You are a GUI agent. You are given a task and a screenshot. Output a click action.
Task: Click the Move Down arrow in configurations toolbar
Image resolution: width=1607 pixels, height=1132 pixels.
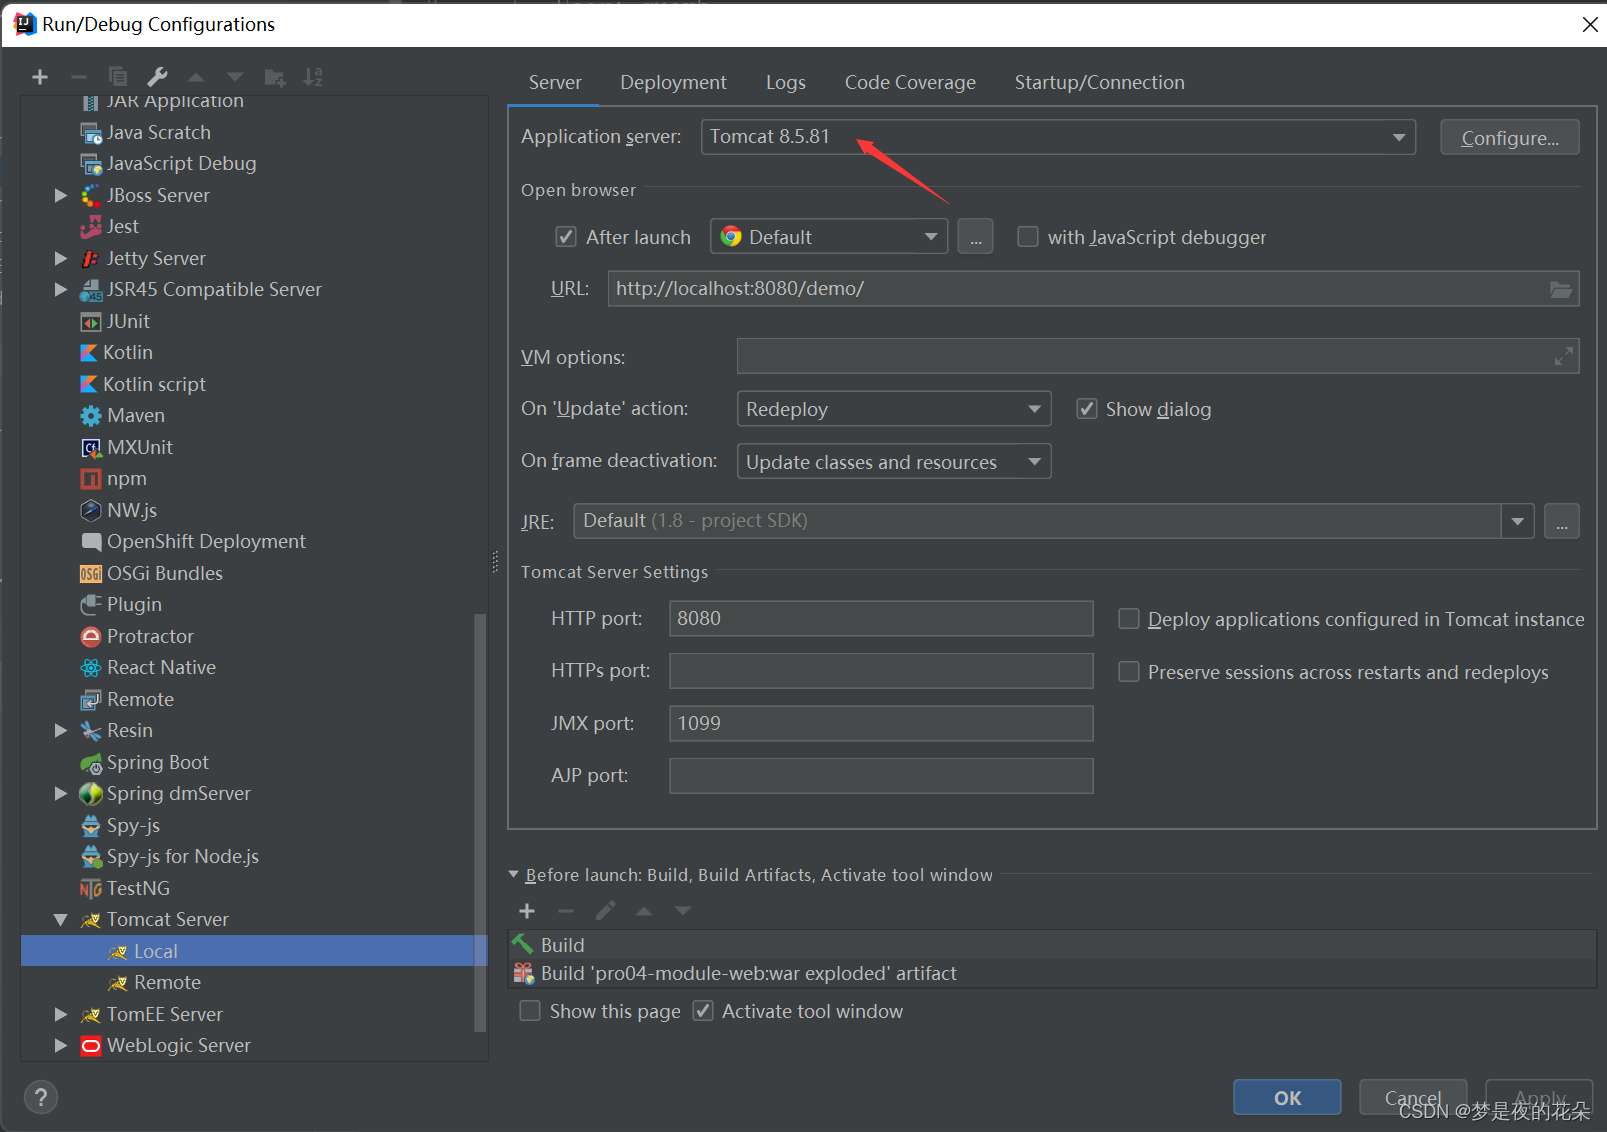[x=235, y=77]
